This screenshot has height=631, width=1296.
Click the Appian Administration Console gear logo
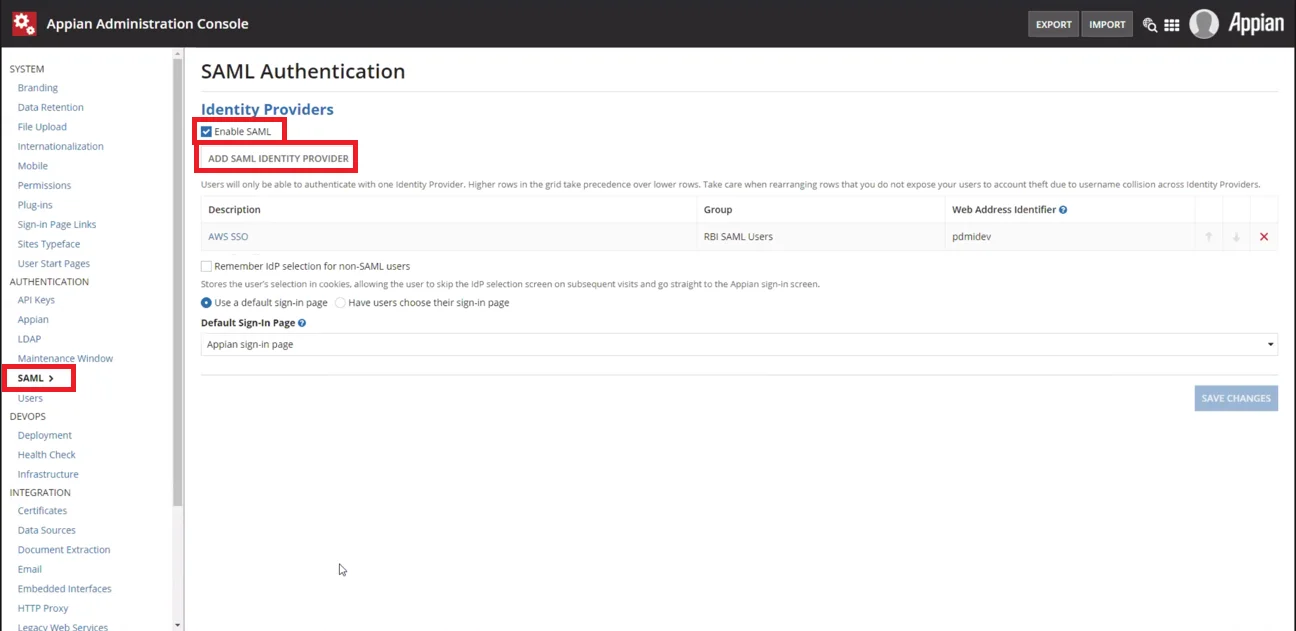coord(24,23)
